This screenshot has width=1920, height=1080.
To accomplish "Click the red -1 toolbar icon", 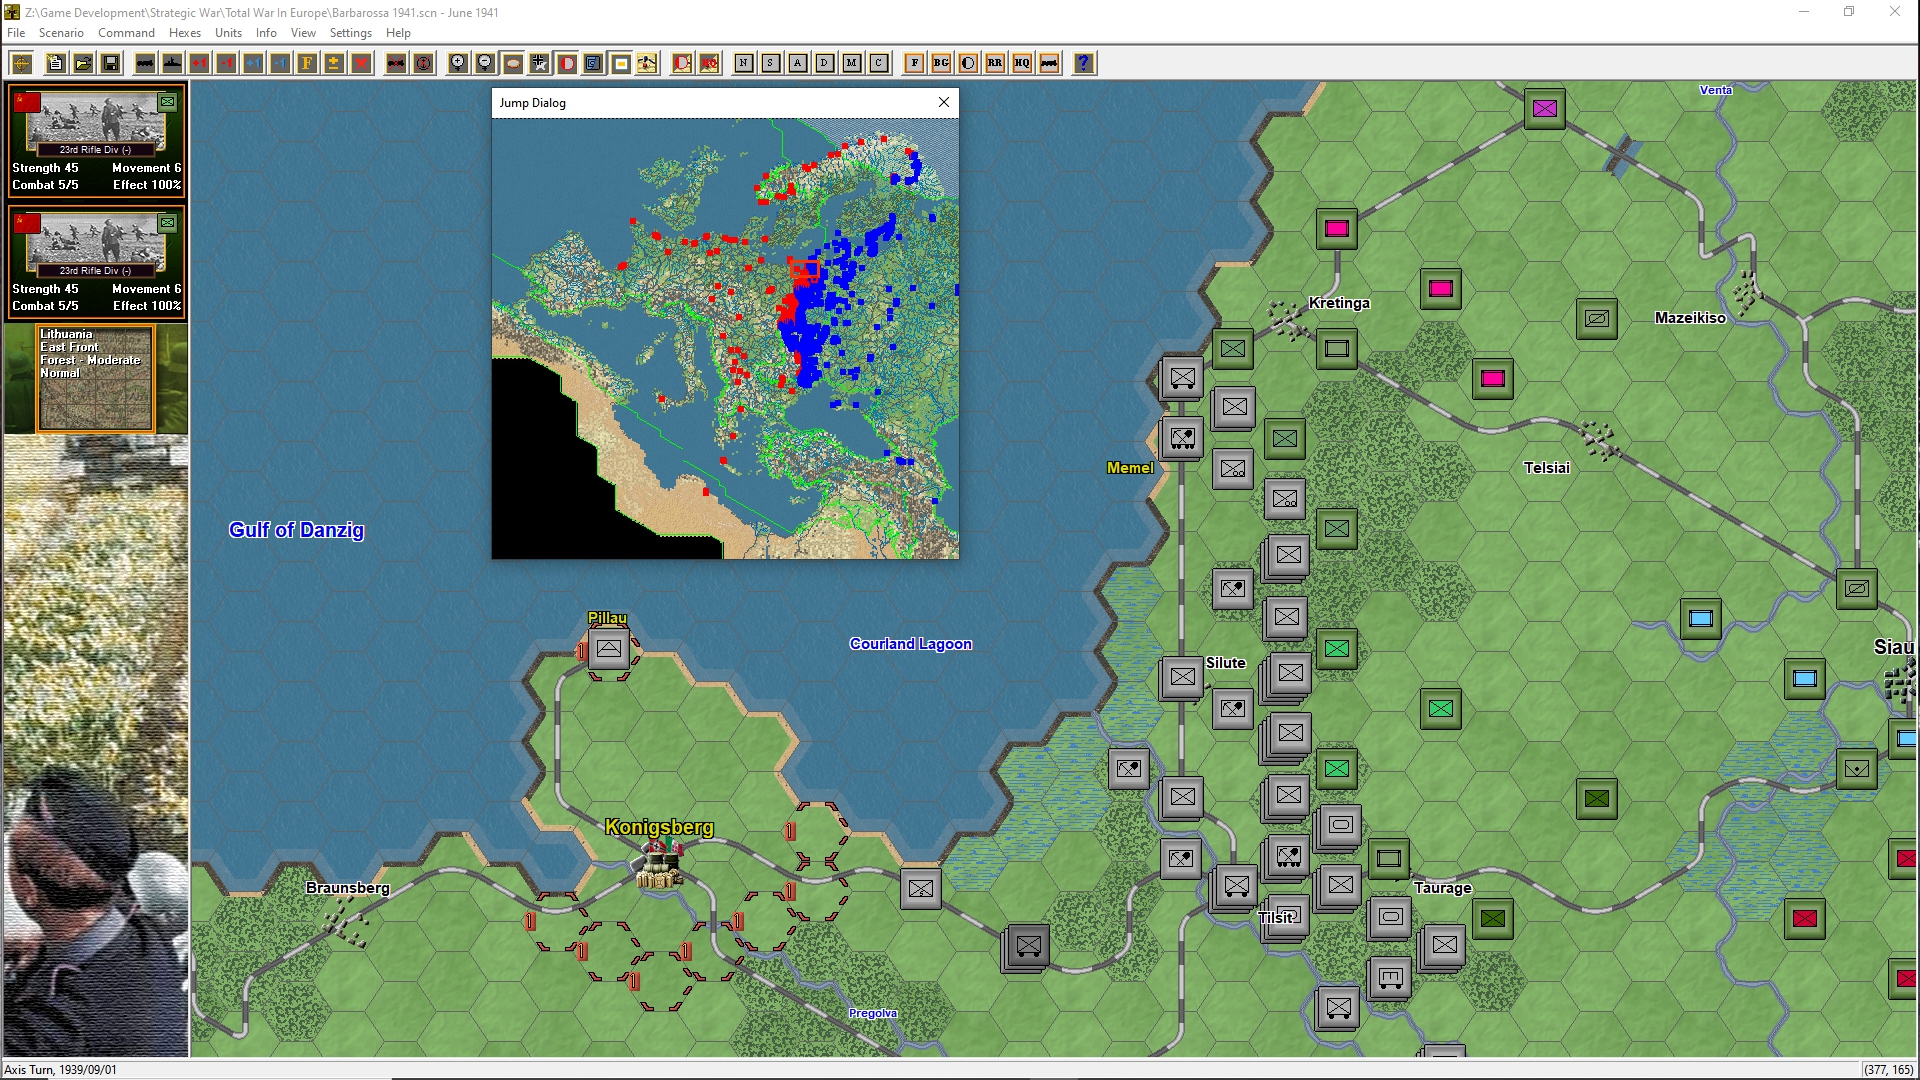I will pos(226,63).
